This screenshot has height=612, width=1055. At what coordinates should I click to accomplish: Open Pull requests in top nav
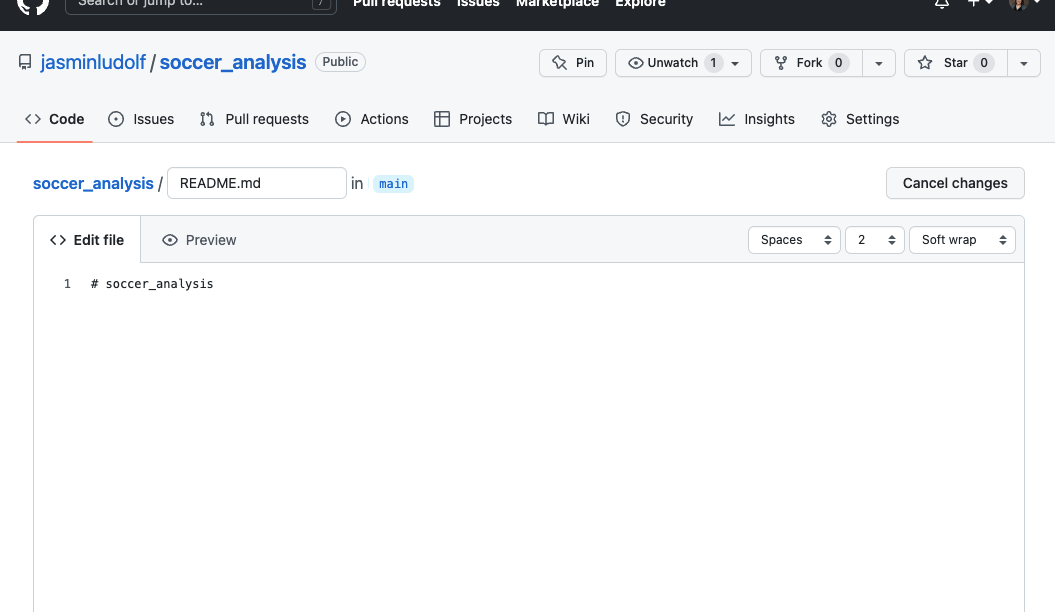396,4
